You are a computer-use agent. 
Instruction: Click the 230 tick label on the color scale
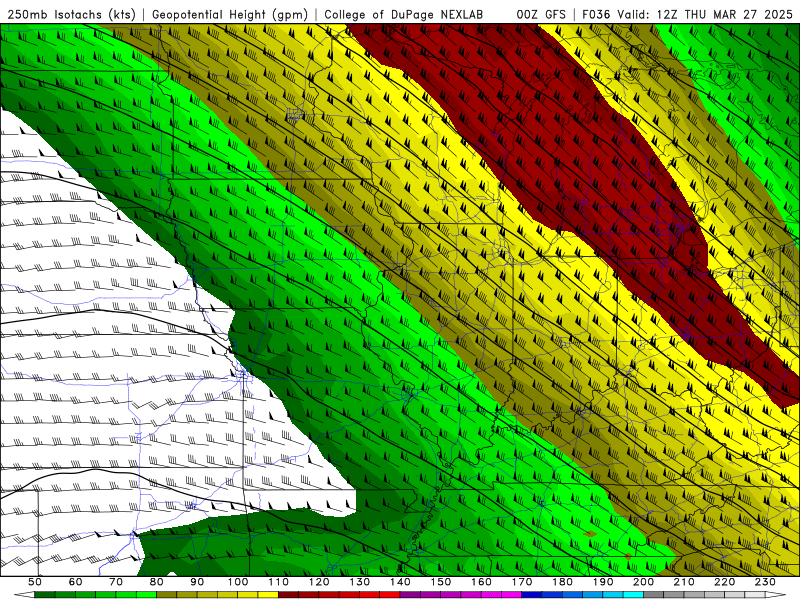tap(765, 582)
